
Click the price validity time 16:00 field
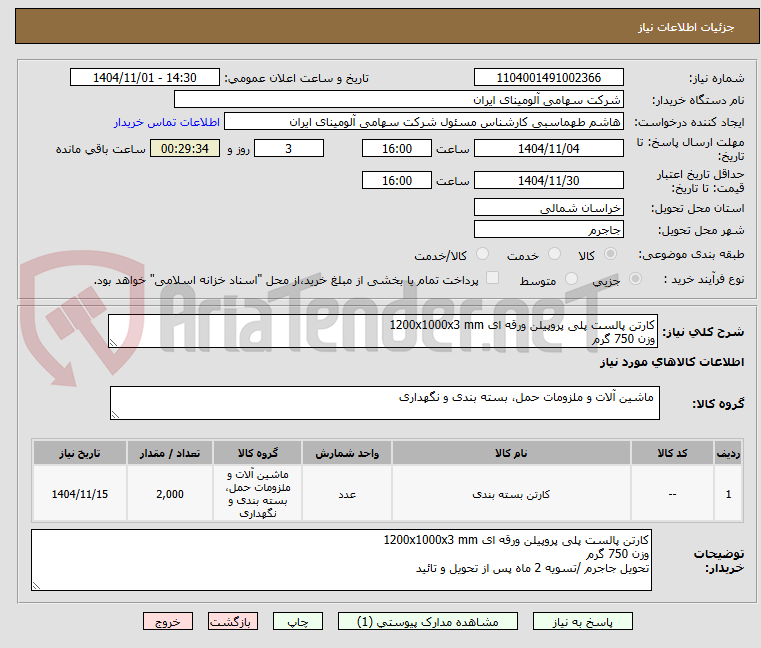[x=397, y=181]
